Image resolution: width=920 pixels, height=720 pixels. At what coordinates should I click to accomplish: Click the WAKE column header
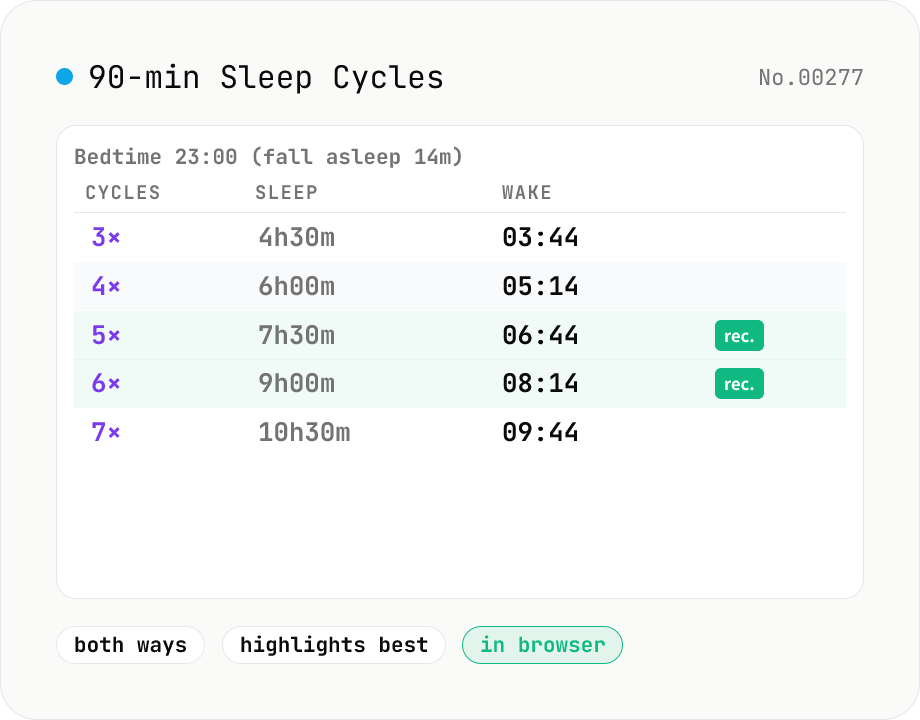pos(526,192)
